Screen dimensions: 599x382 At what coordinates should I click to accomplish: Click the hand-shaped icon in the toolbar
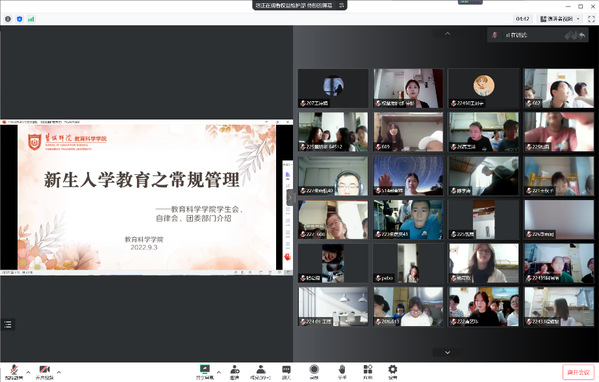click(342, 372)
